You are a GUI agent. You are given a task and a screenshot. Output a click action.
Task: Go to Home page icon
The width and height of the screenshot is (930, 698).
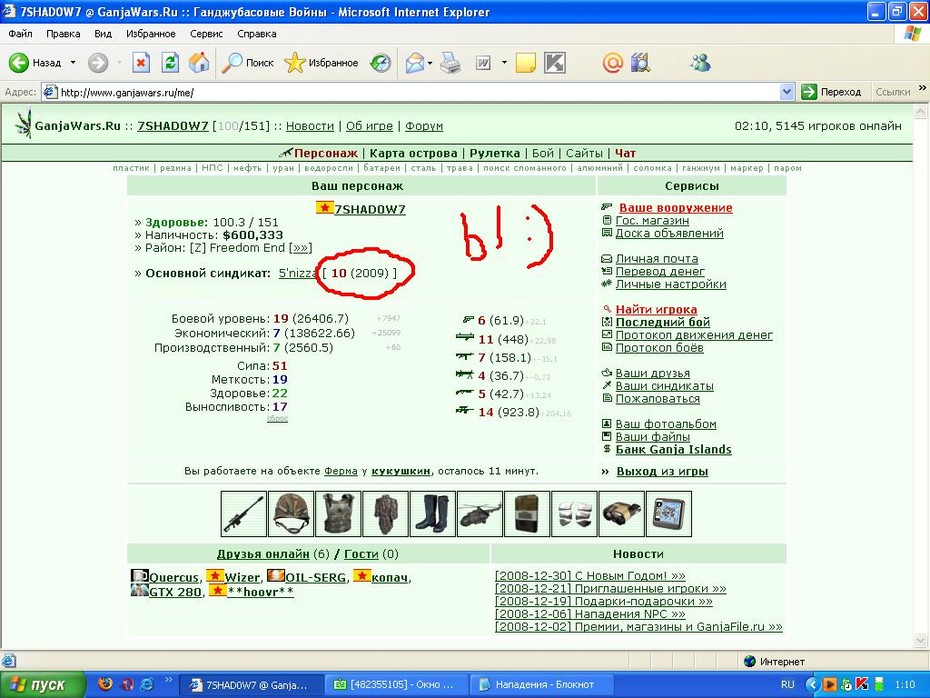coord(199,62)
